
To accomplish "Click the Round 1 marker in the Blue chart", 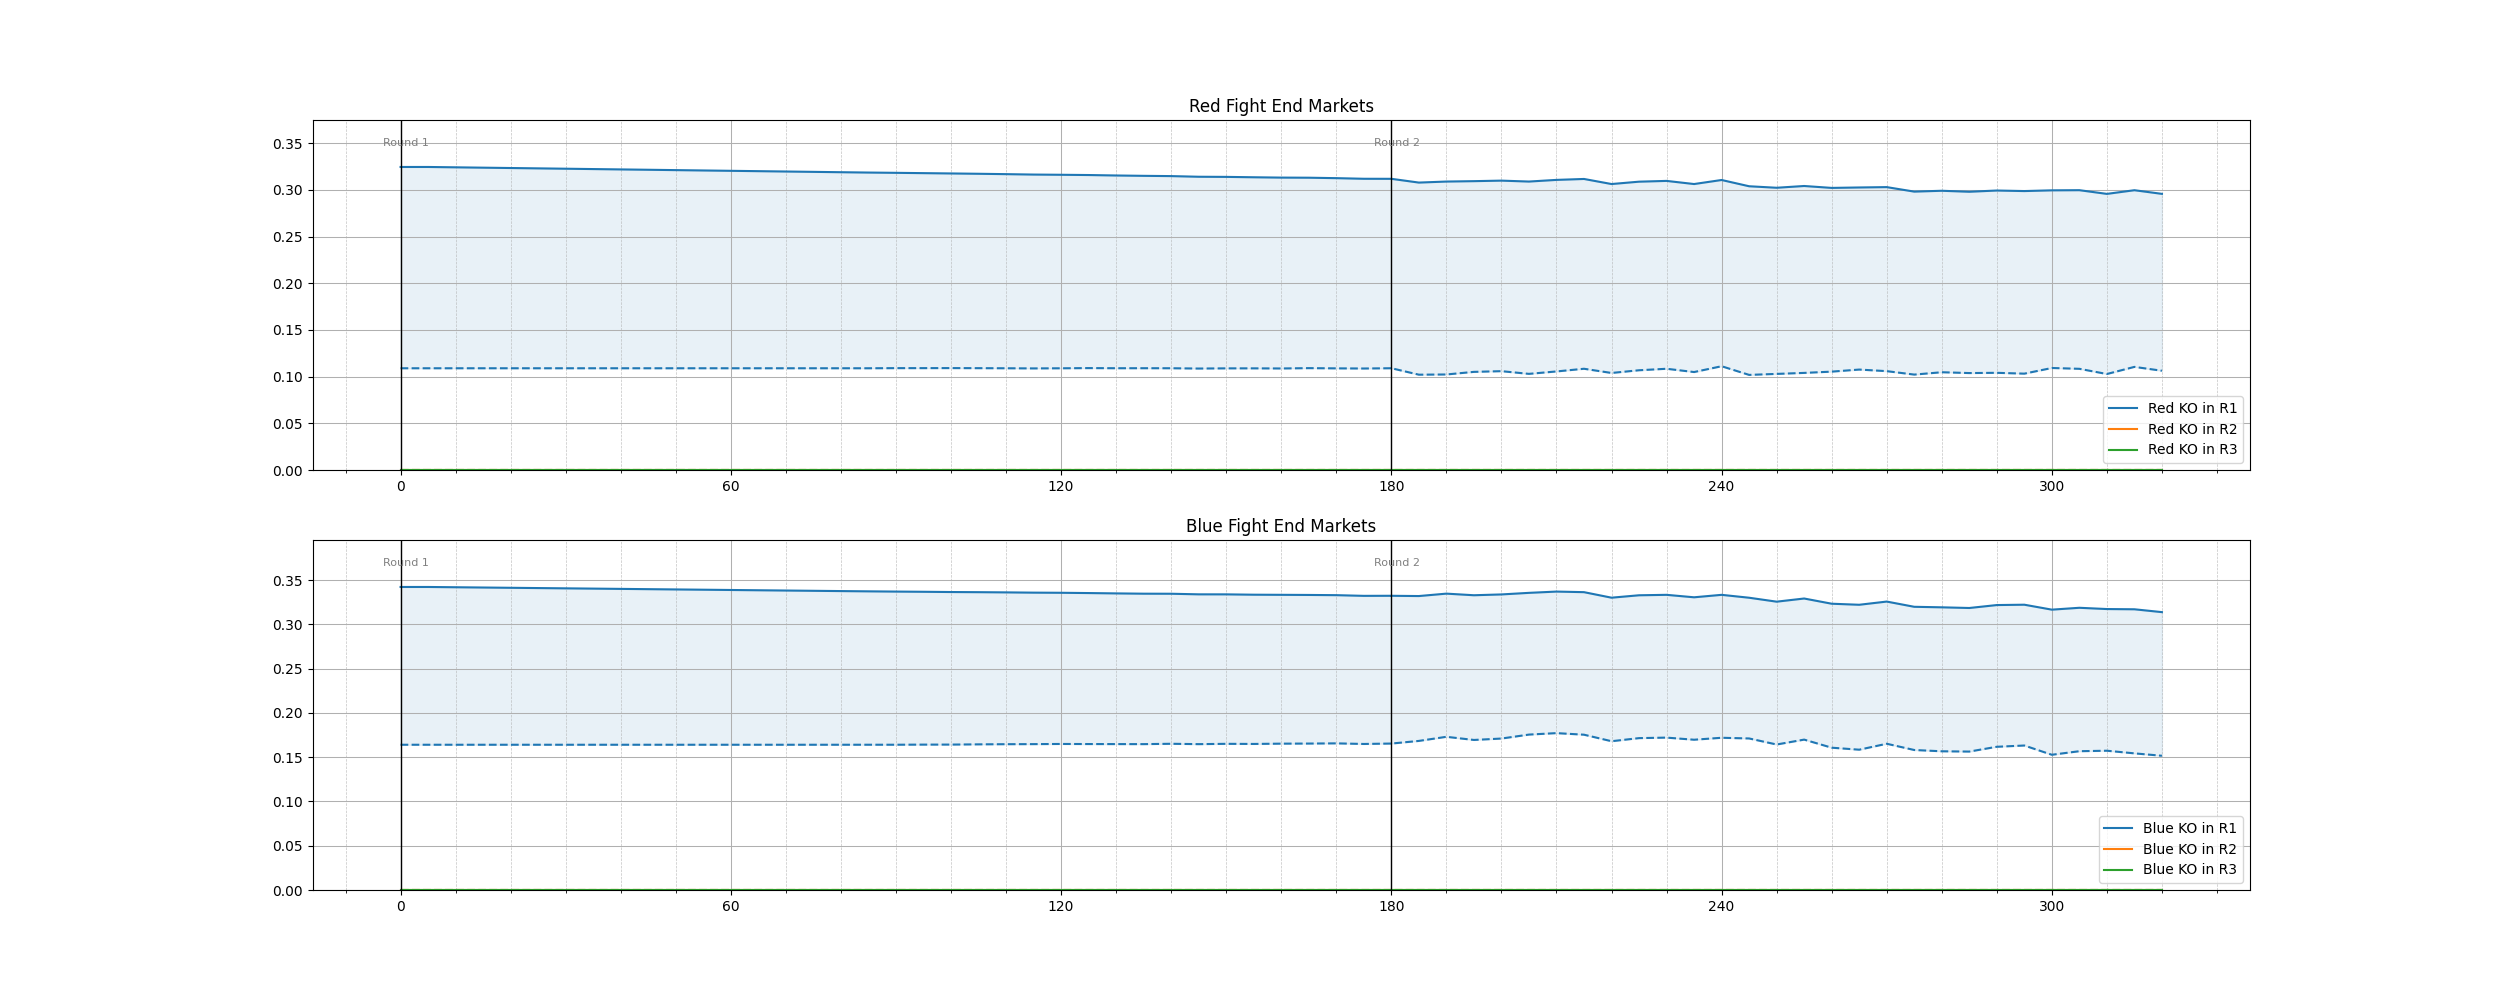I will [405, 563].
